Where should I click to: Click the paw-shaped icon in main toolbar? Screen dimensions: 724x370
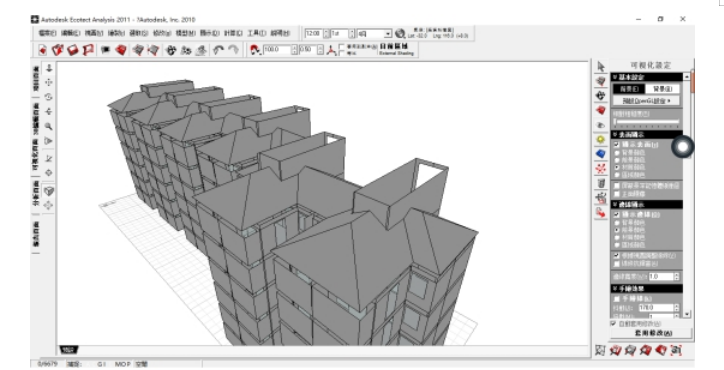tap(171, 50)
